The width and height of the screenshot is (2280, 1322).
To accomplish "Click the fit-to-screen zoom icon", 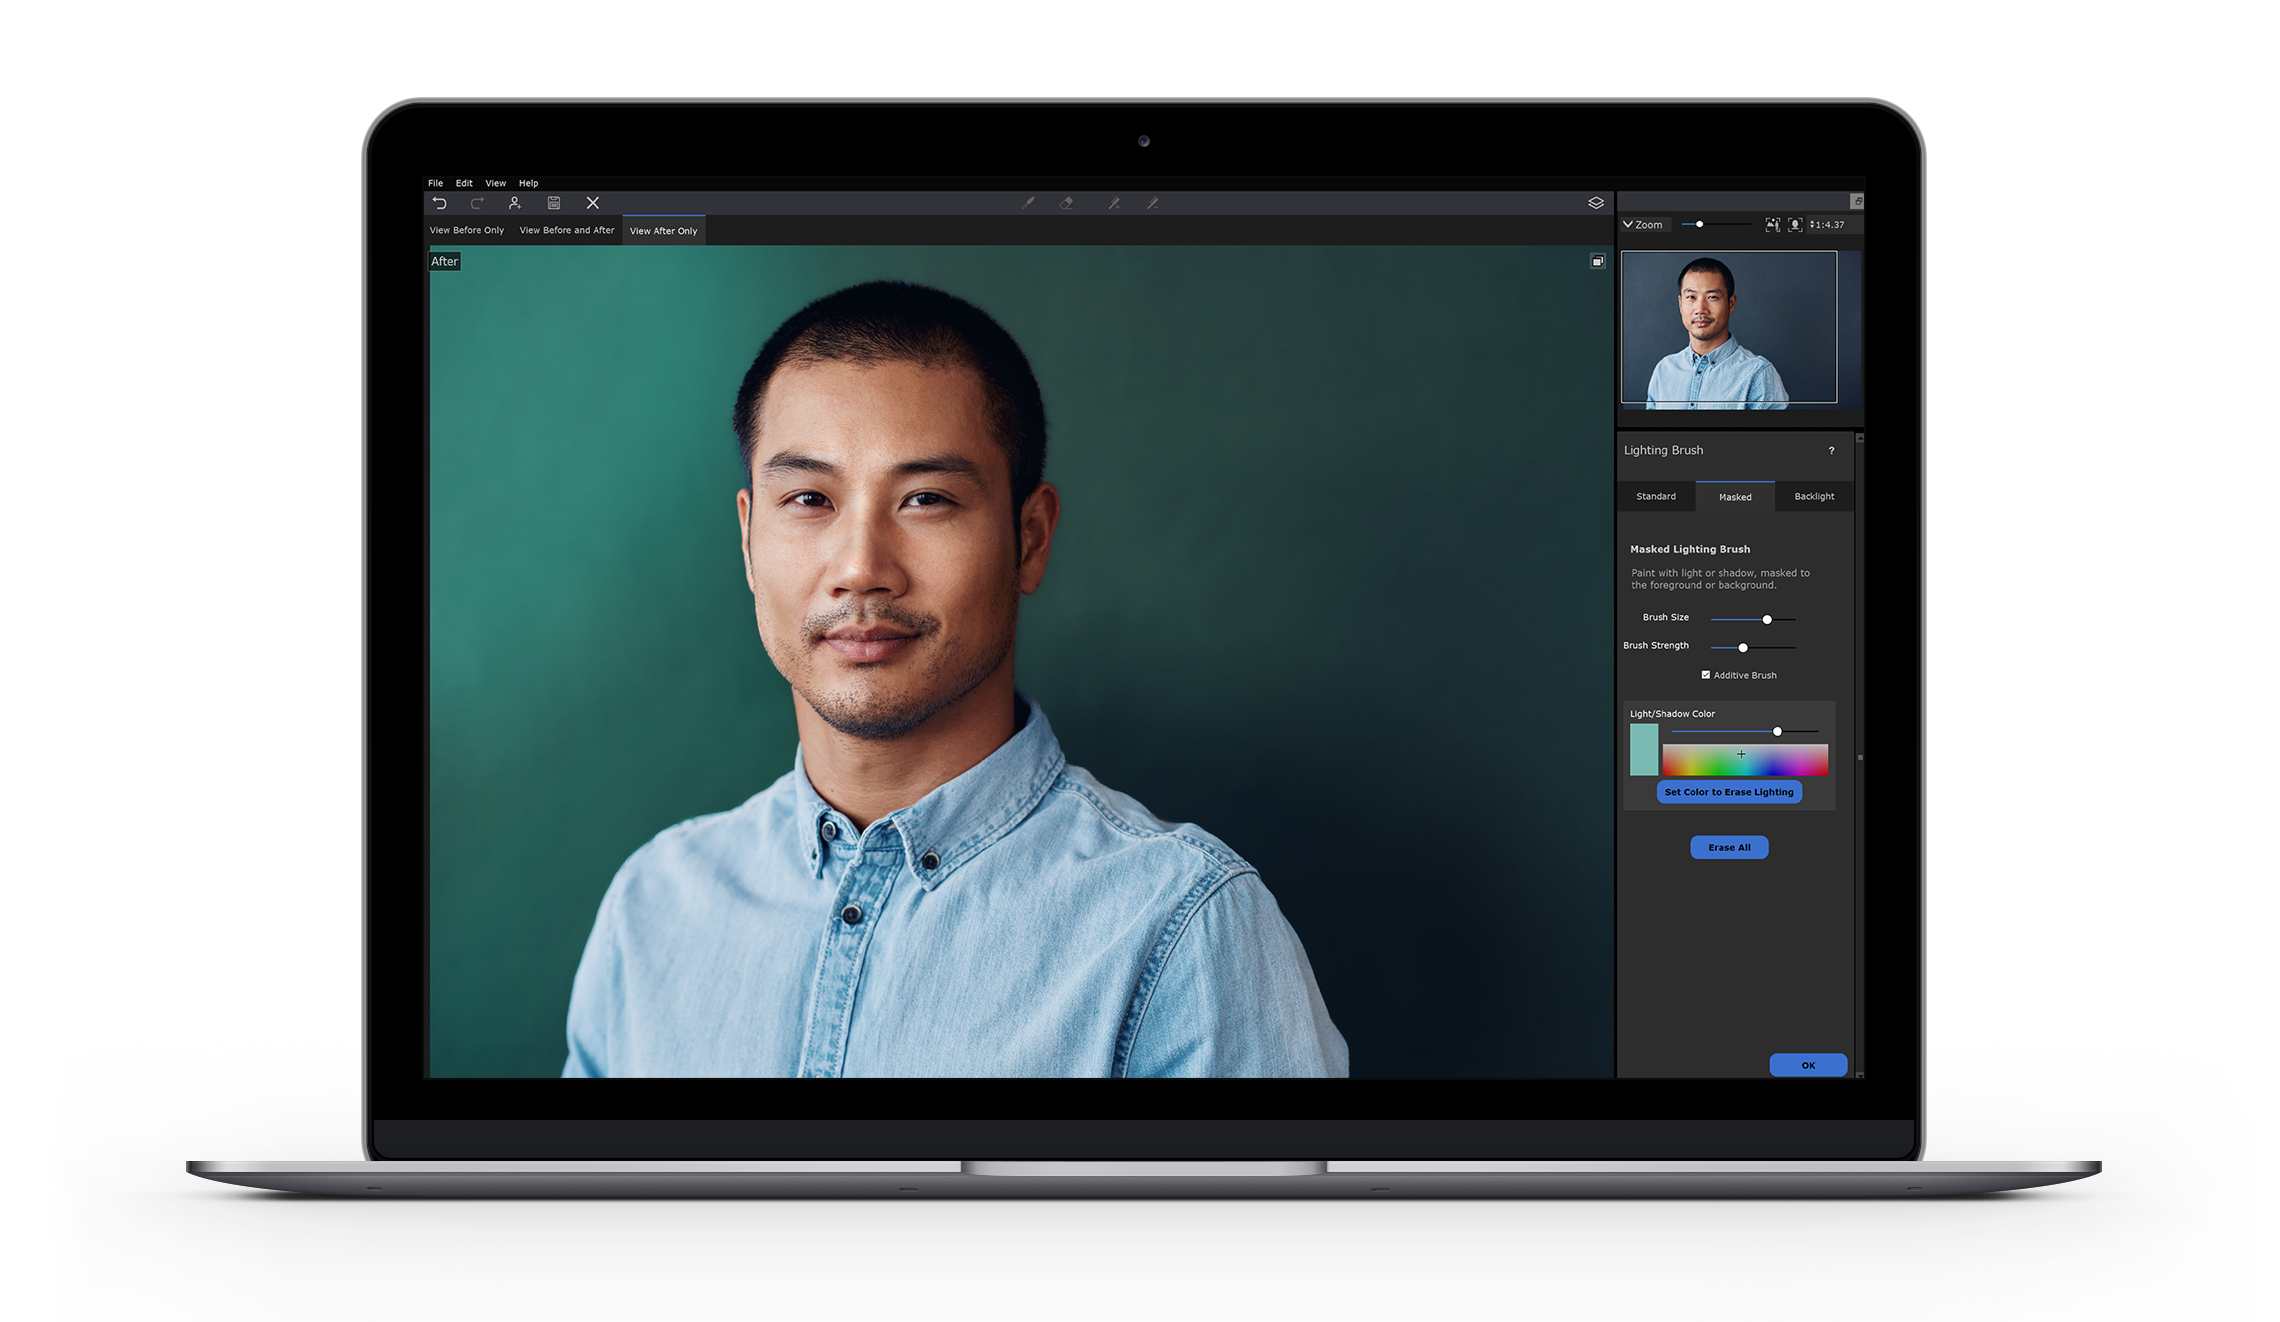I will (1772, 225).
